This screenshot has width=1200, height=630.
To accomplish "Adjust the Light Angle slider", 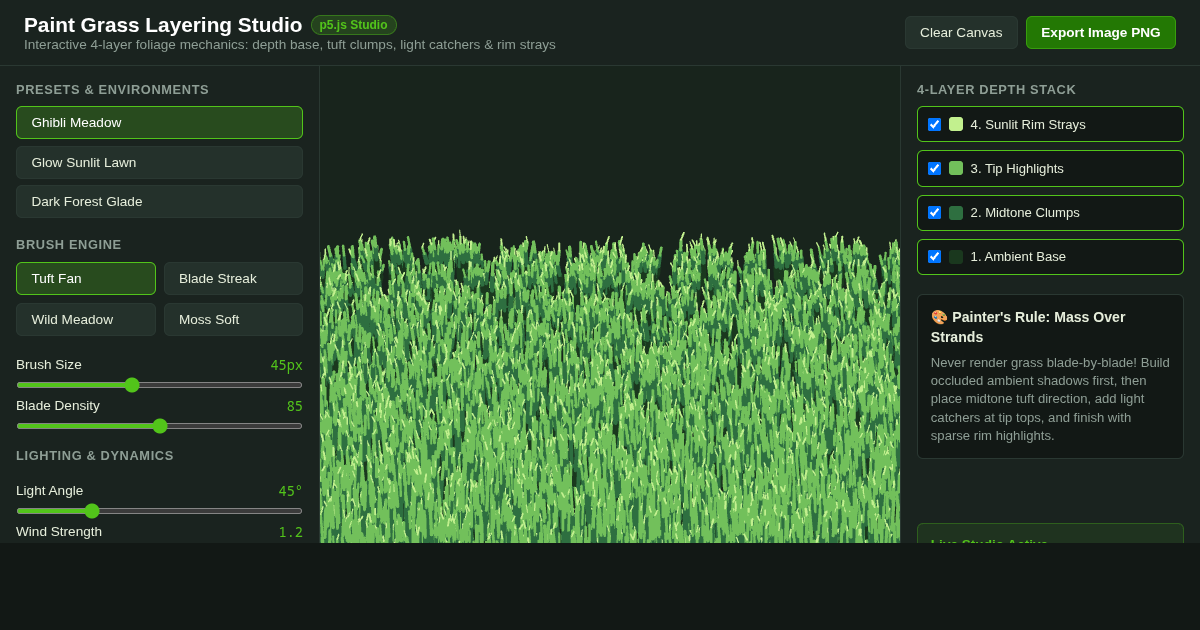I will [159, 511].
